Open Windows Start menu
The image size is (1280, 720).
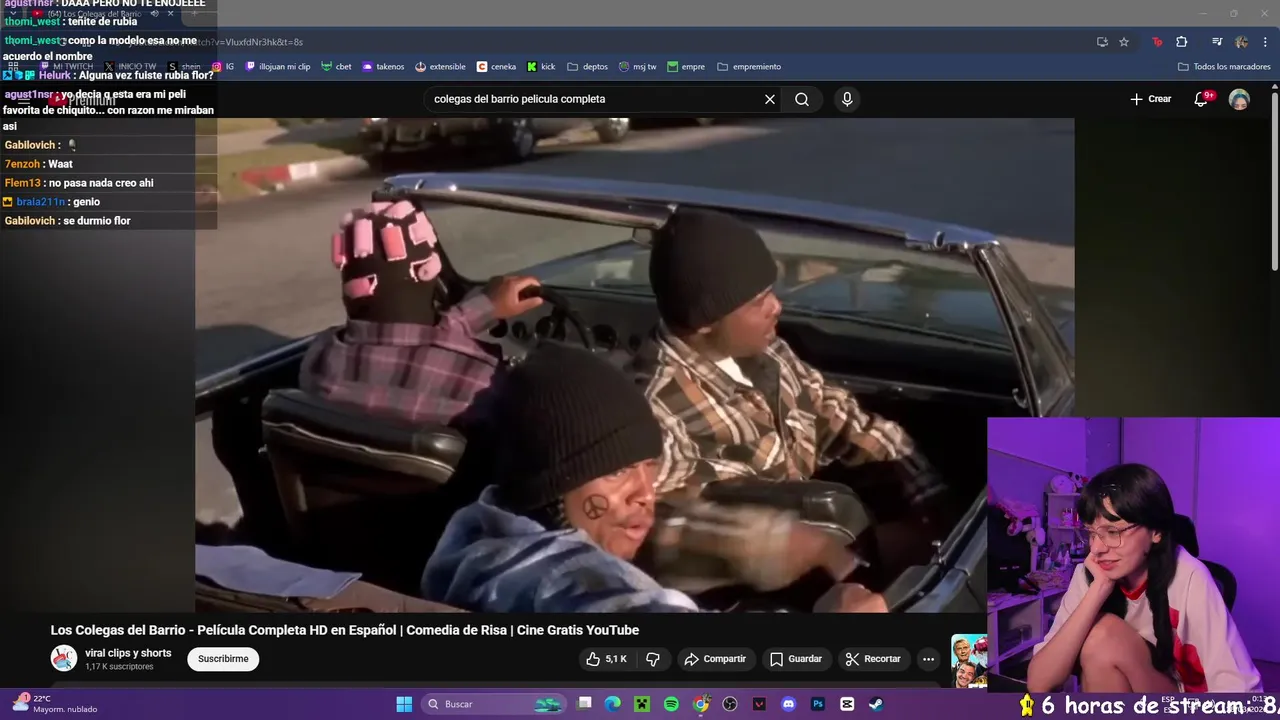pos(404,704)
